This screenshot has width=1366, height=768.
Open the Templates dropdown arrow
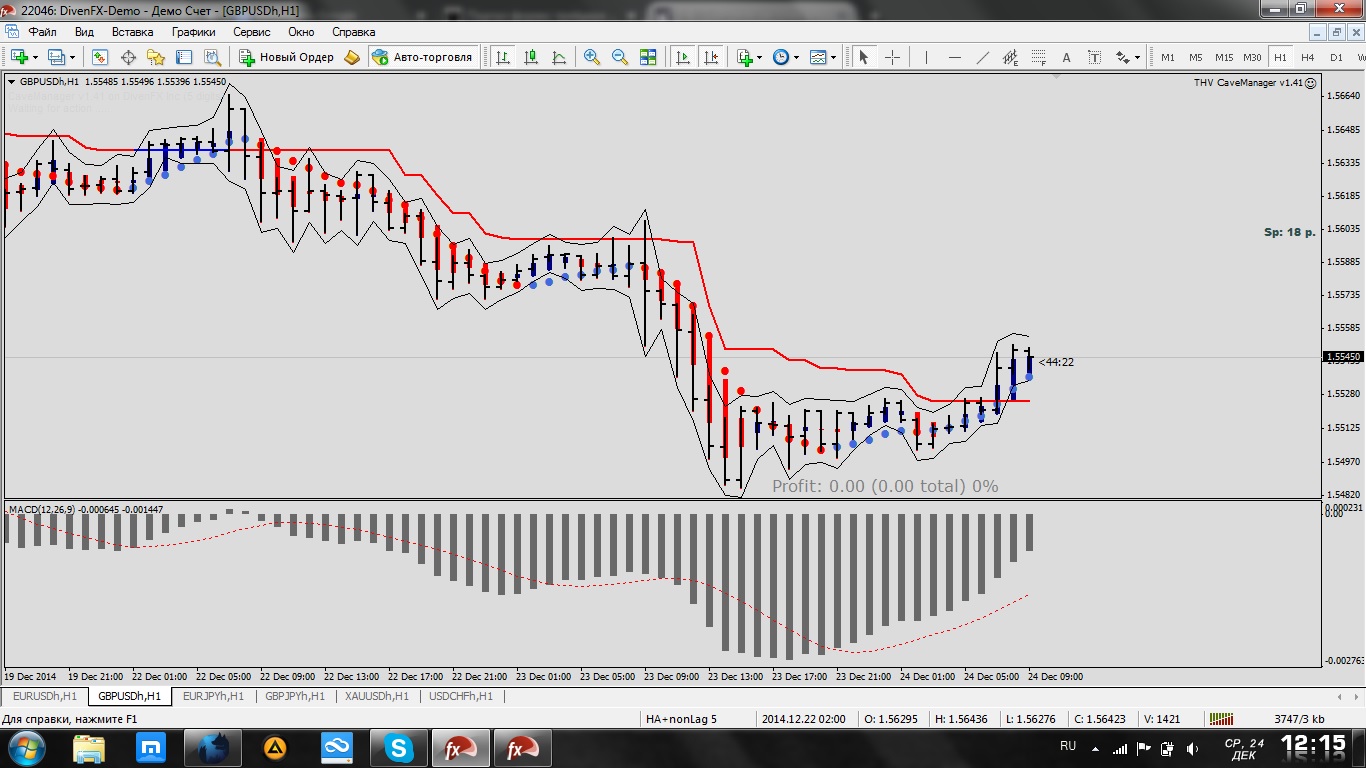coord(834,58)
